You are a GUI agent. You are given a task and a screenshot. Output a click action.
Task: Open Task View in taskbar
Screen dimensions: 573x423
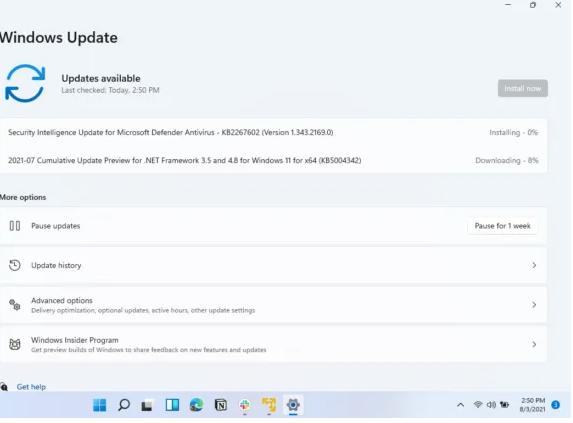pos(147,405)
